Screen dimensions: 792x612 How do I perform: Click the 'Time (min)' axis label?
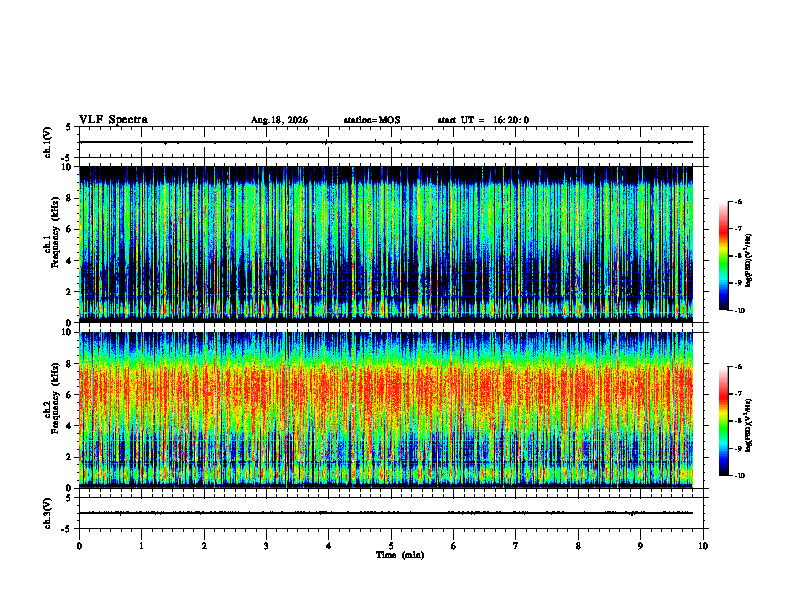pyautogui.click(x=400, y=555)
